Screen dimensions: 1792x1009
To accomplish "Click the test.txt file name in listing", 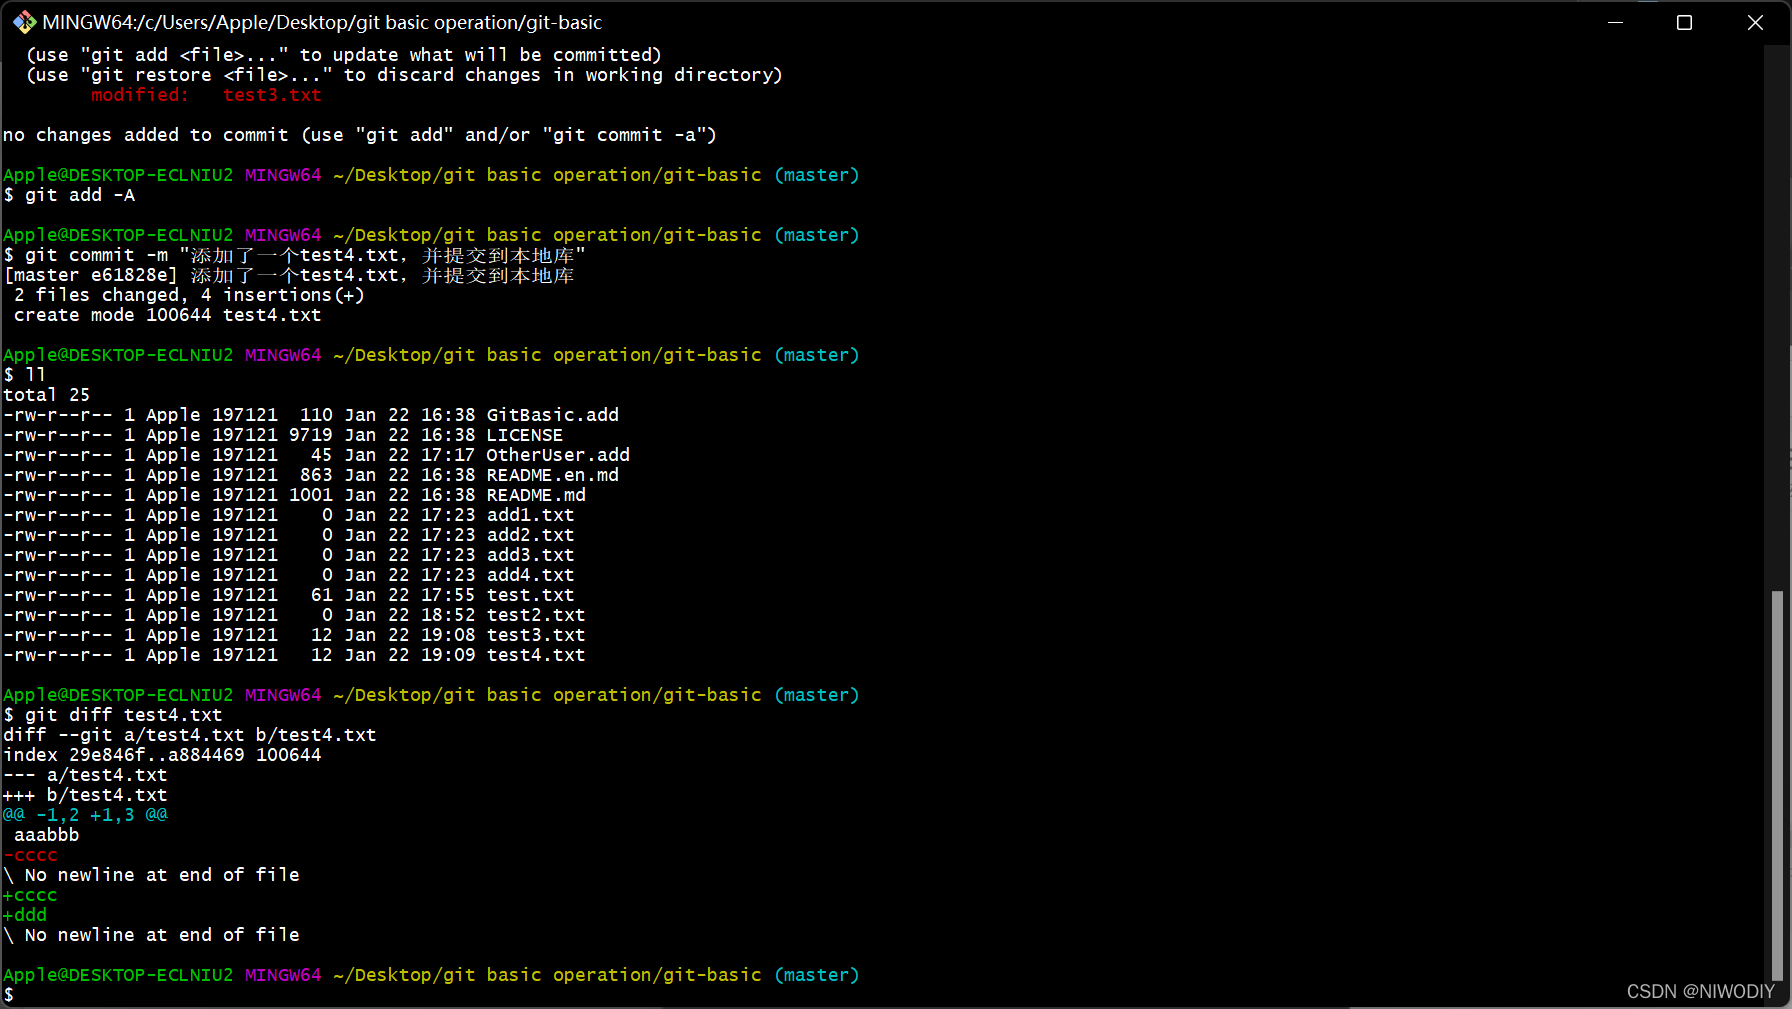I will tap(531, 595).
